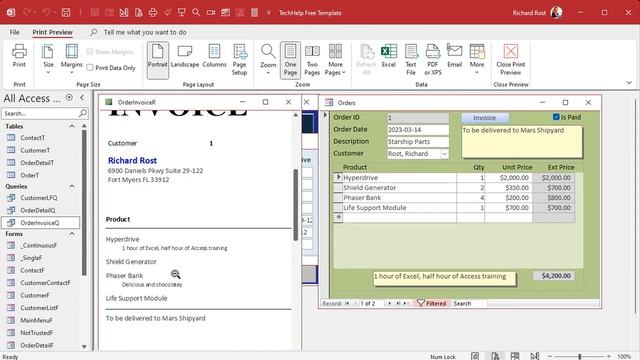This screenshot has width=640, height=360.
Task: Click the zoom in plus button
Action: click(608, 356)
